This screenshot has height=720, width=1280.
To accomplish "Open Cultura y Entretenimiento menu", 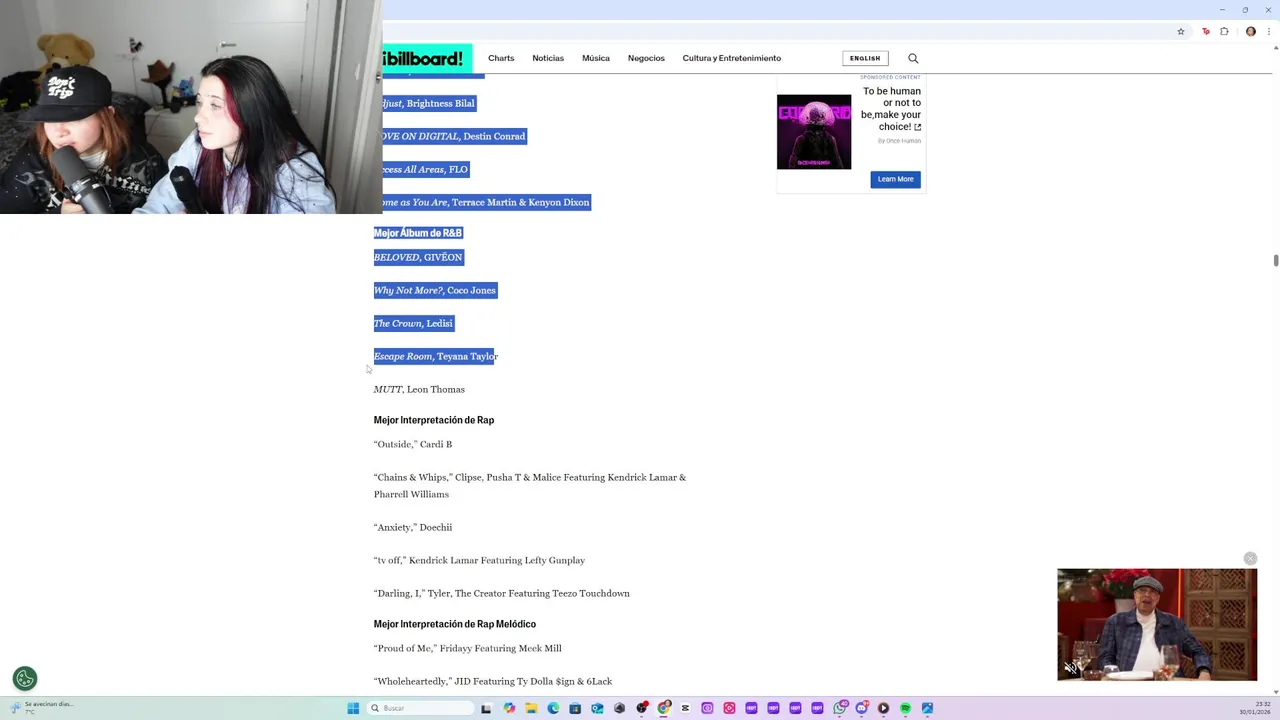I will 732,58.
